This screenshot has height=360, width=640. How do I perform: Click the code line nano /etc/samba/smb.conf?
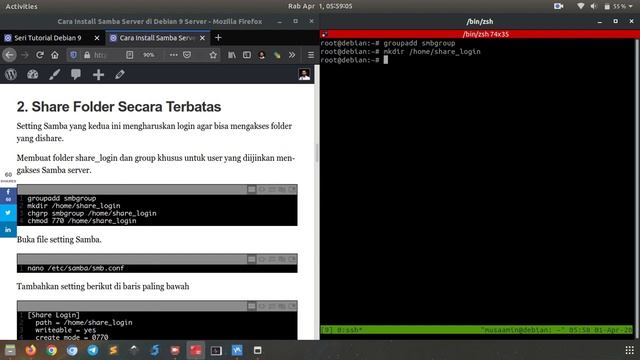point(76,268)
